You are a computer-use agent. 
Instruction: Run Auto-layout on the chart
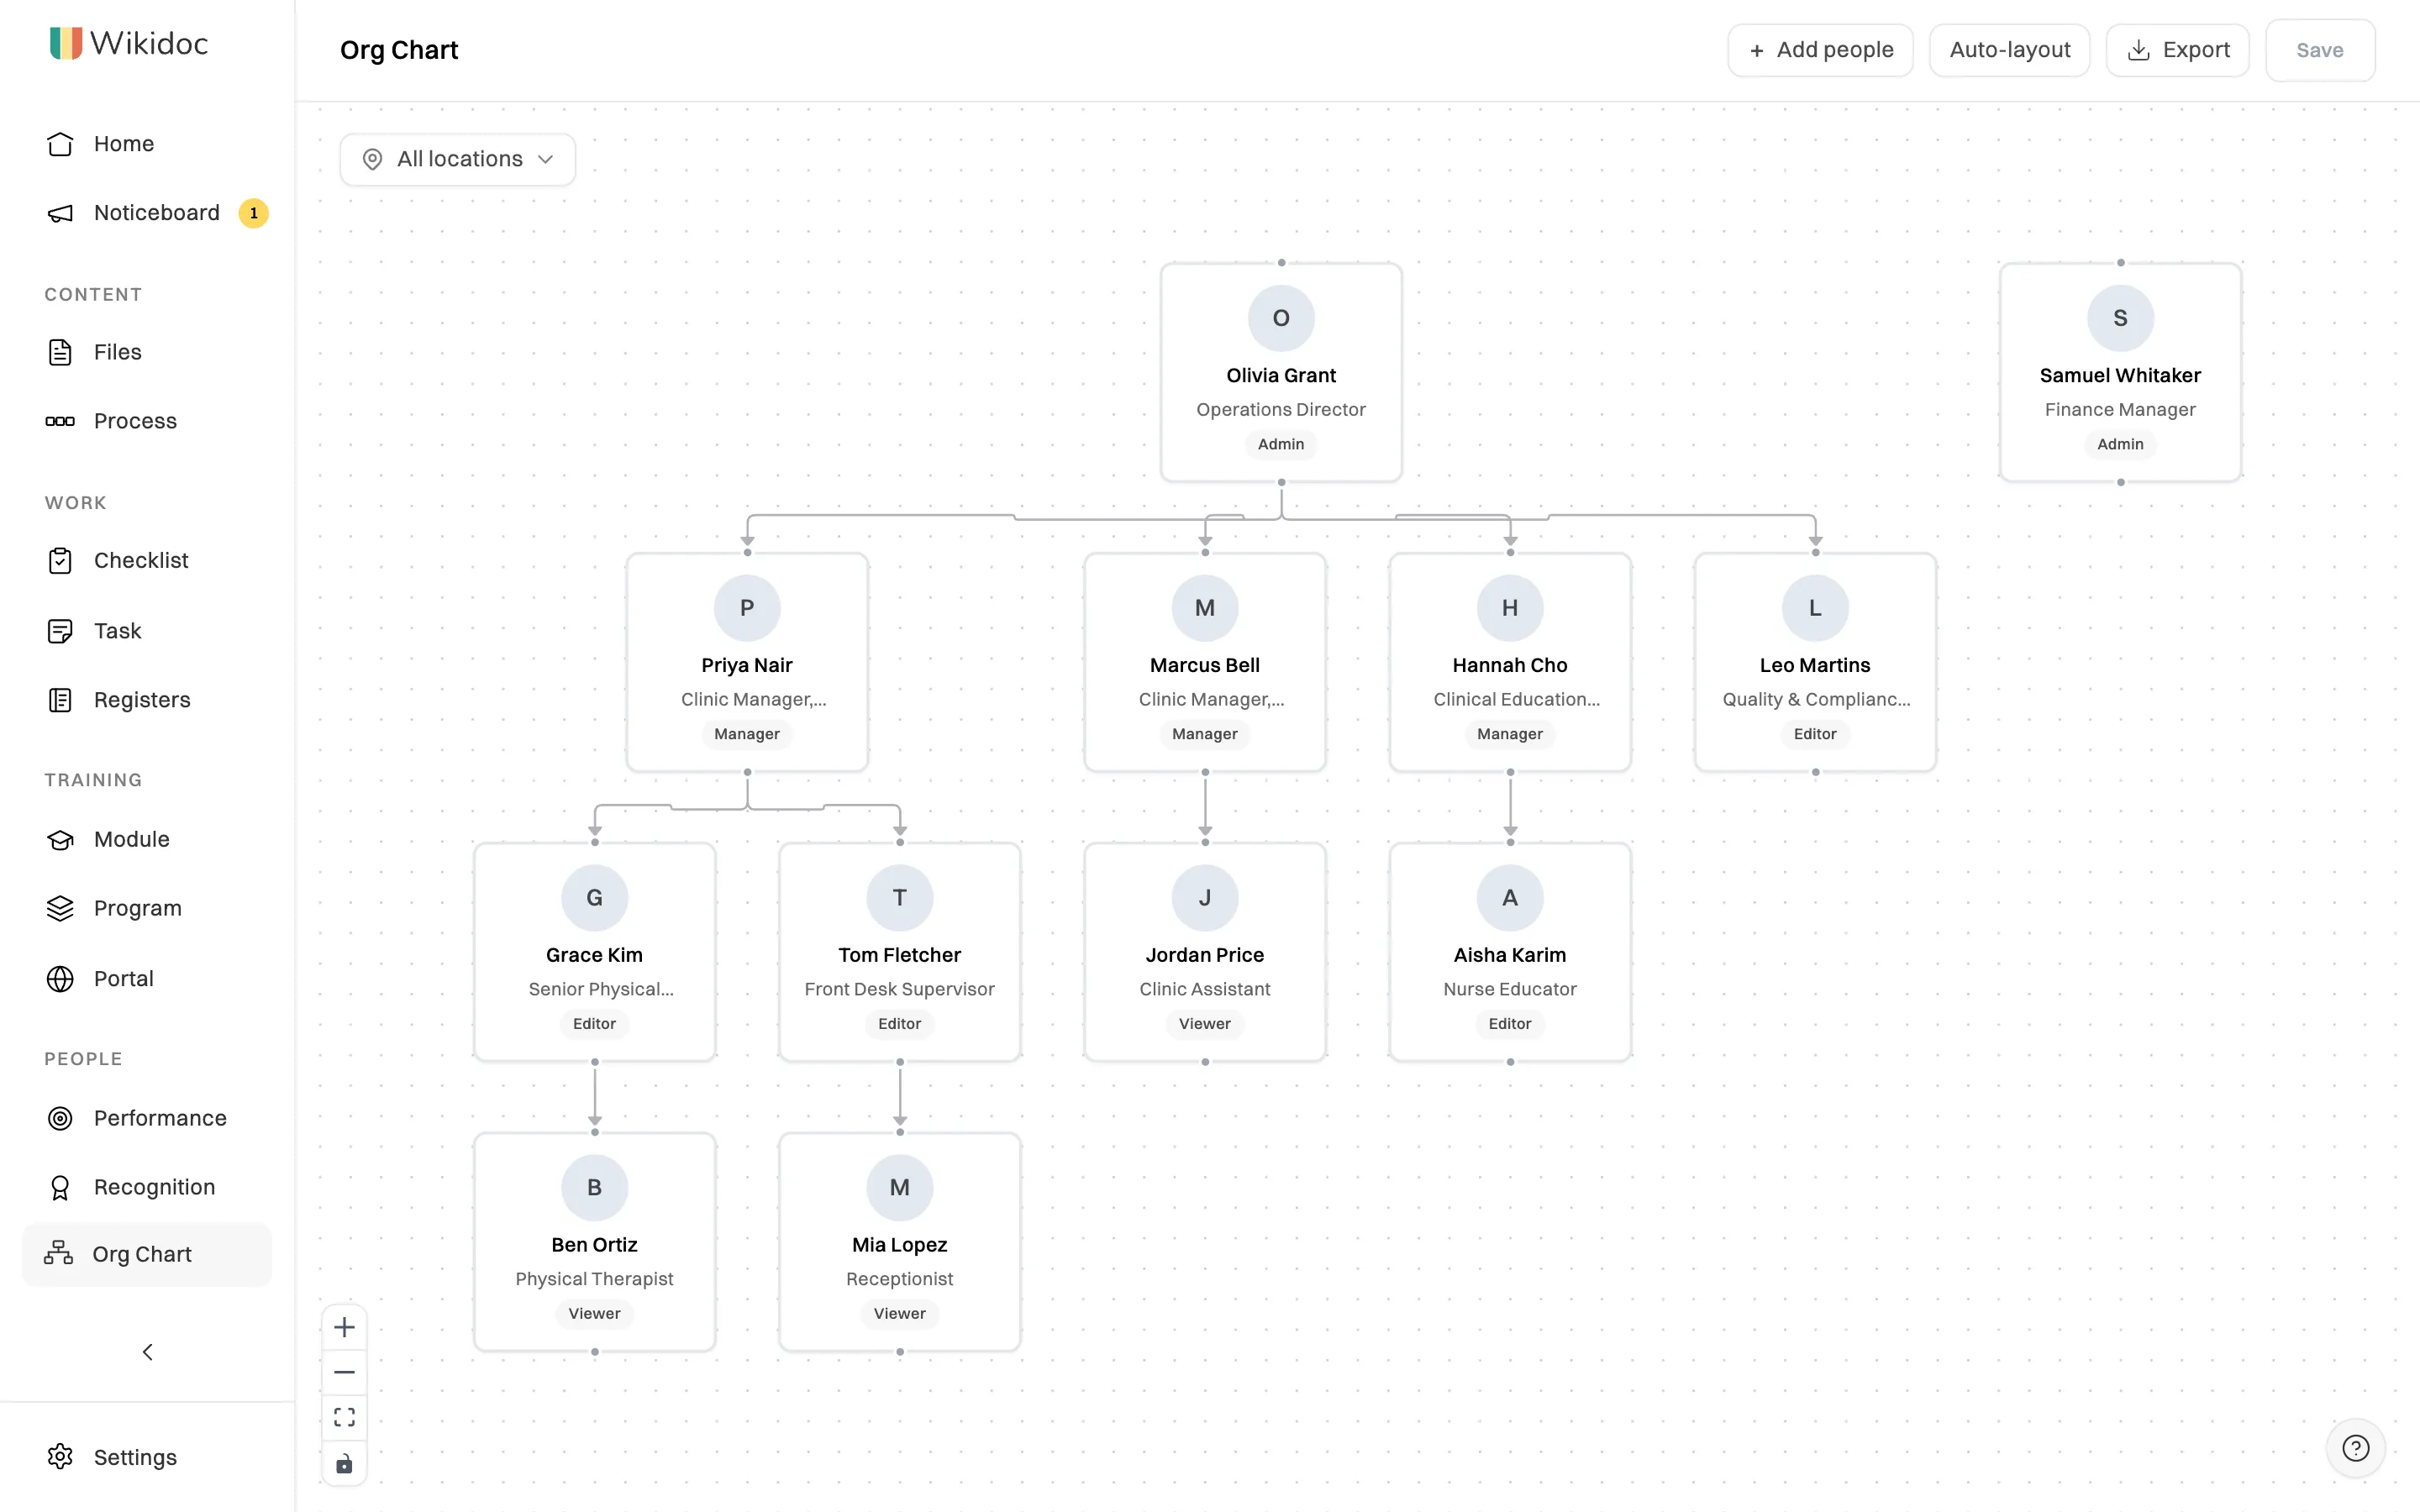pos(2009,50)
